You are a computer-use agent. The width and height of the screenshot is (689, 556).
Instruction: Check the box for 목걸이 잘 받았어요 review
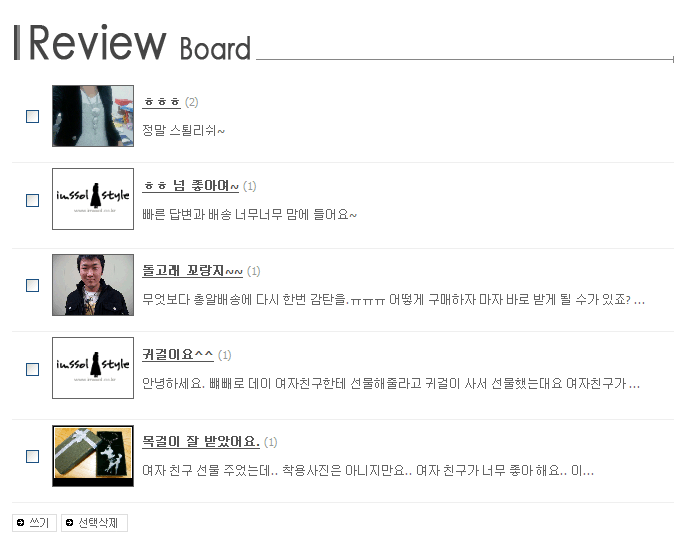33,456
